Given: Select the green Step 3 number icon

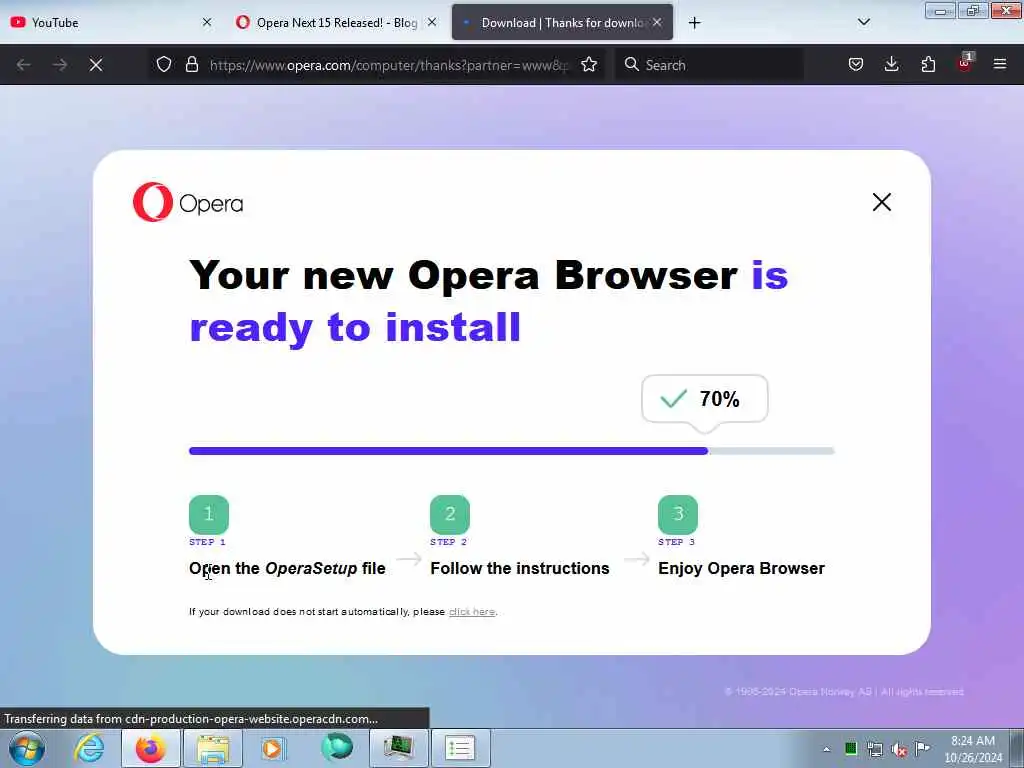Looking at the screenshot, I should 678,514.
